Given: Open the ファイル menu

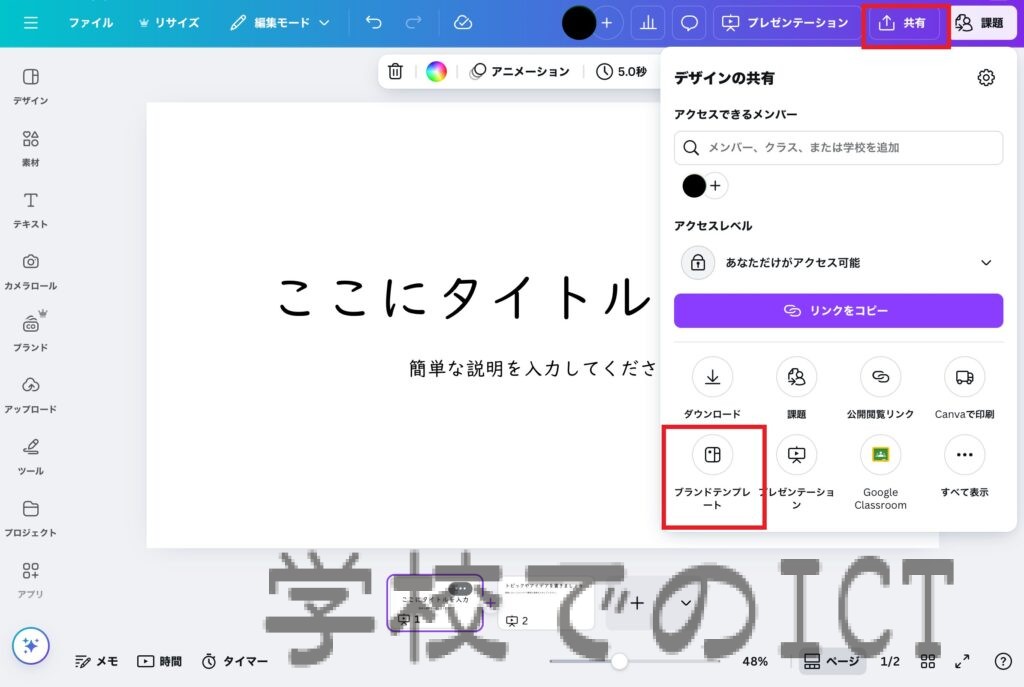Looking at the screenshot, I should pyautogui.click(x=90, y=23).
